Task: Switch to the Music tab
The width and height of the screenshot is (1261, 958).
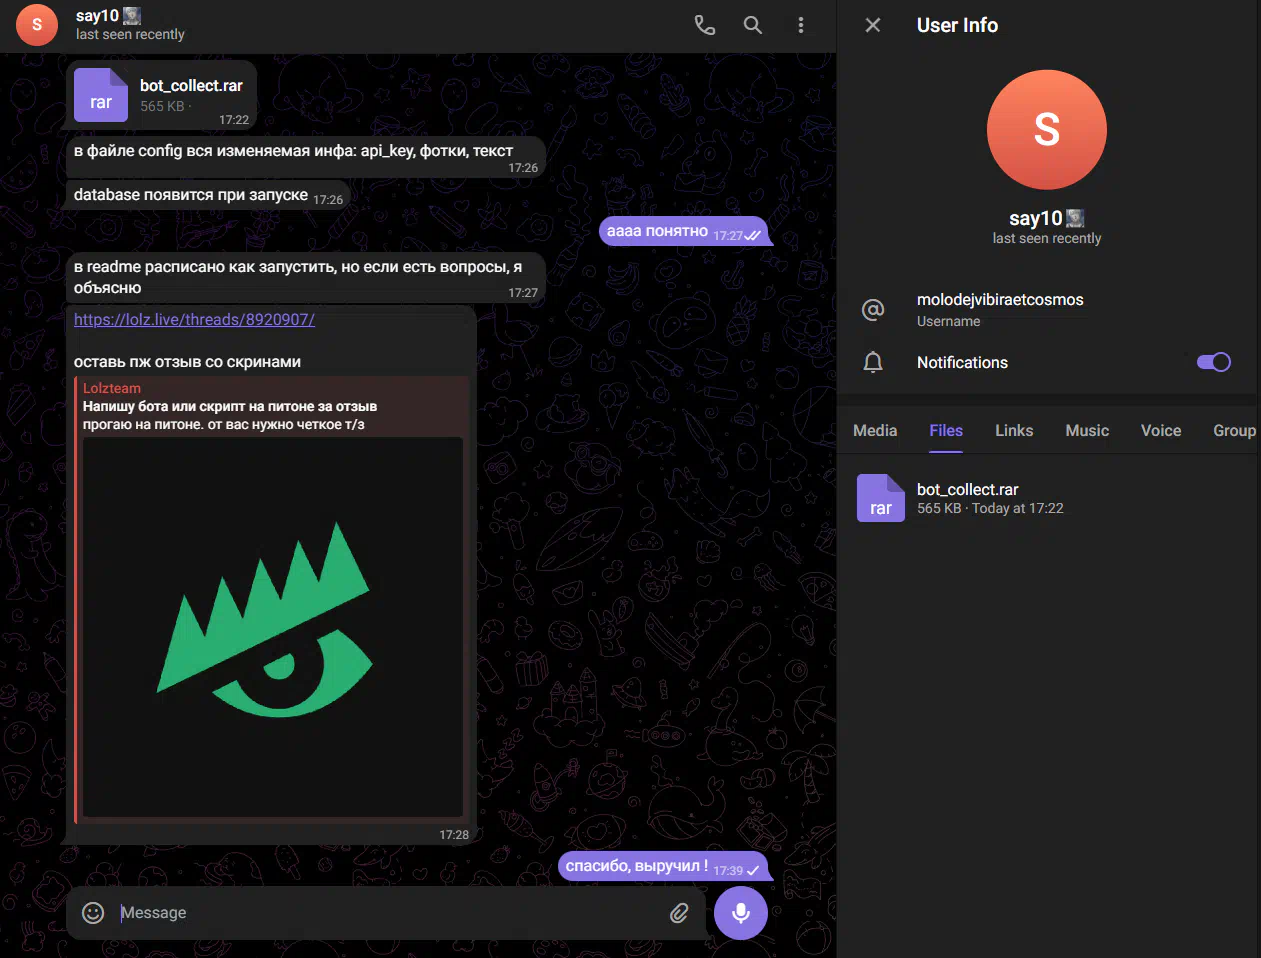Action: (x=1087, y=430)
